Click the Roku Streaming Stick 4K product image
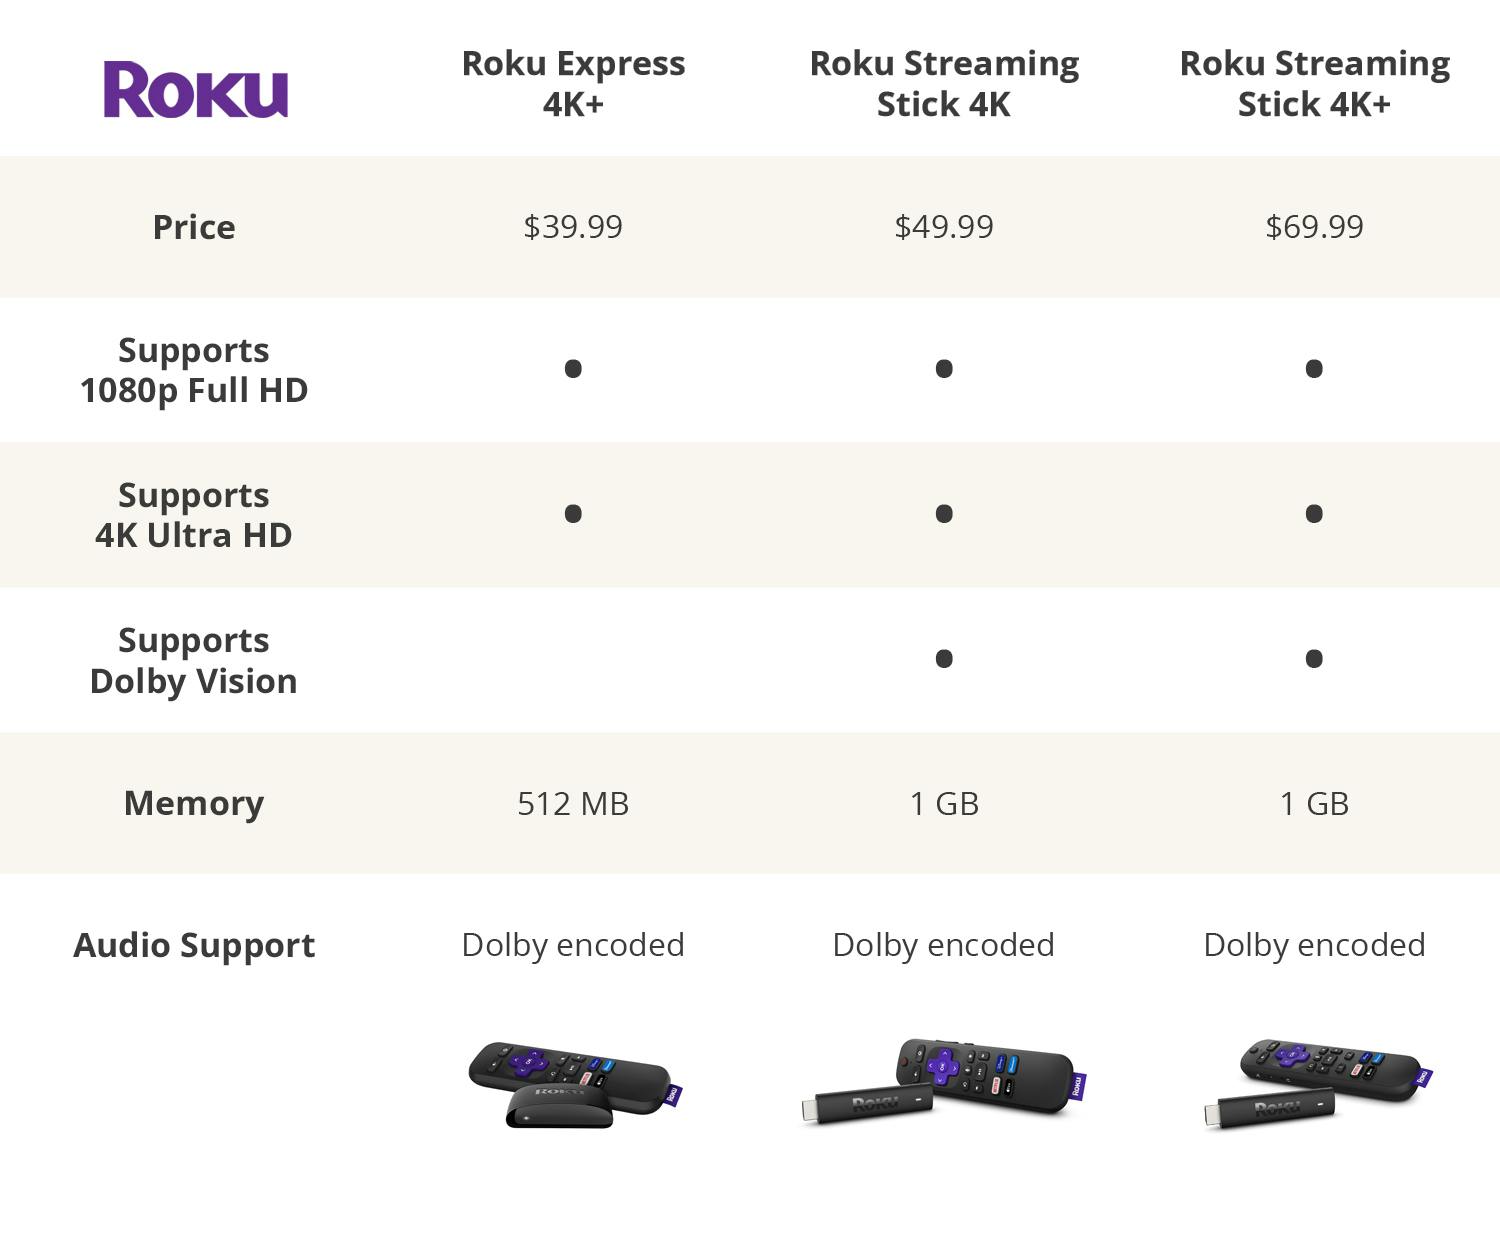The height and width of the screenshot is (1239, 1500). pos(943,1082)
